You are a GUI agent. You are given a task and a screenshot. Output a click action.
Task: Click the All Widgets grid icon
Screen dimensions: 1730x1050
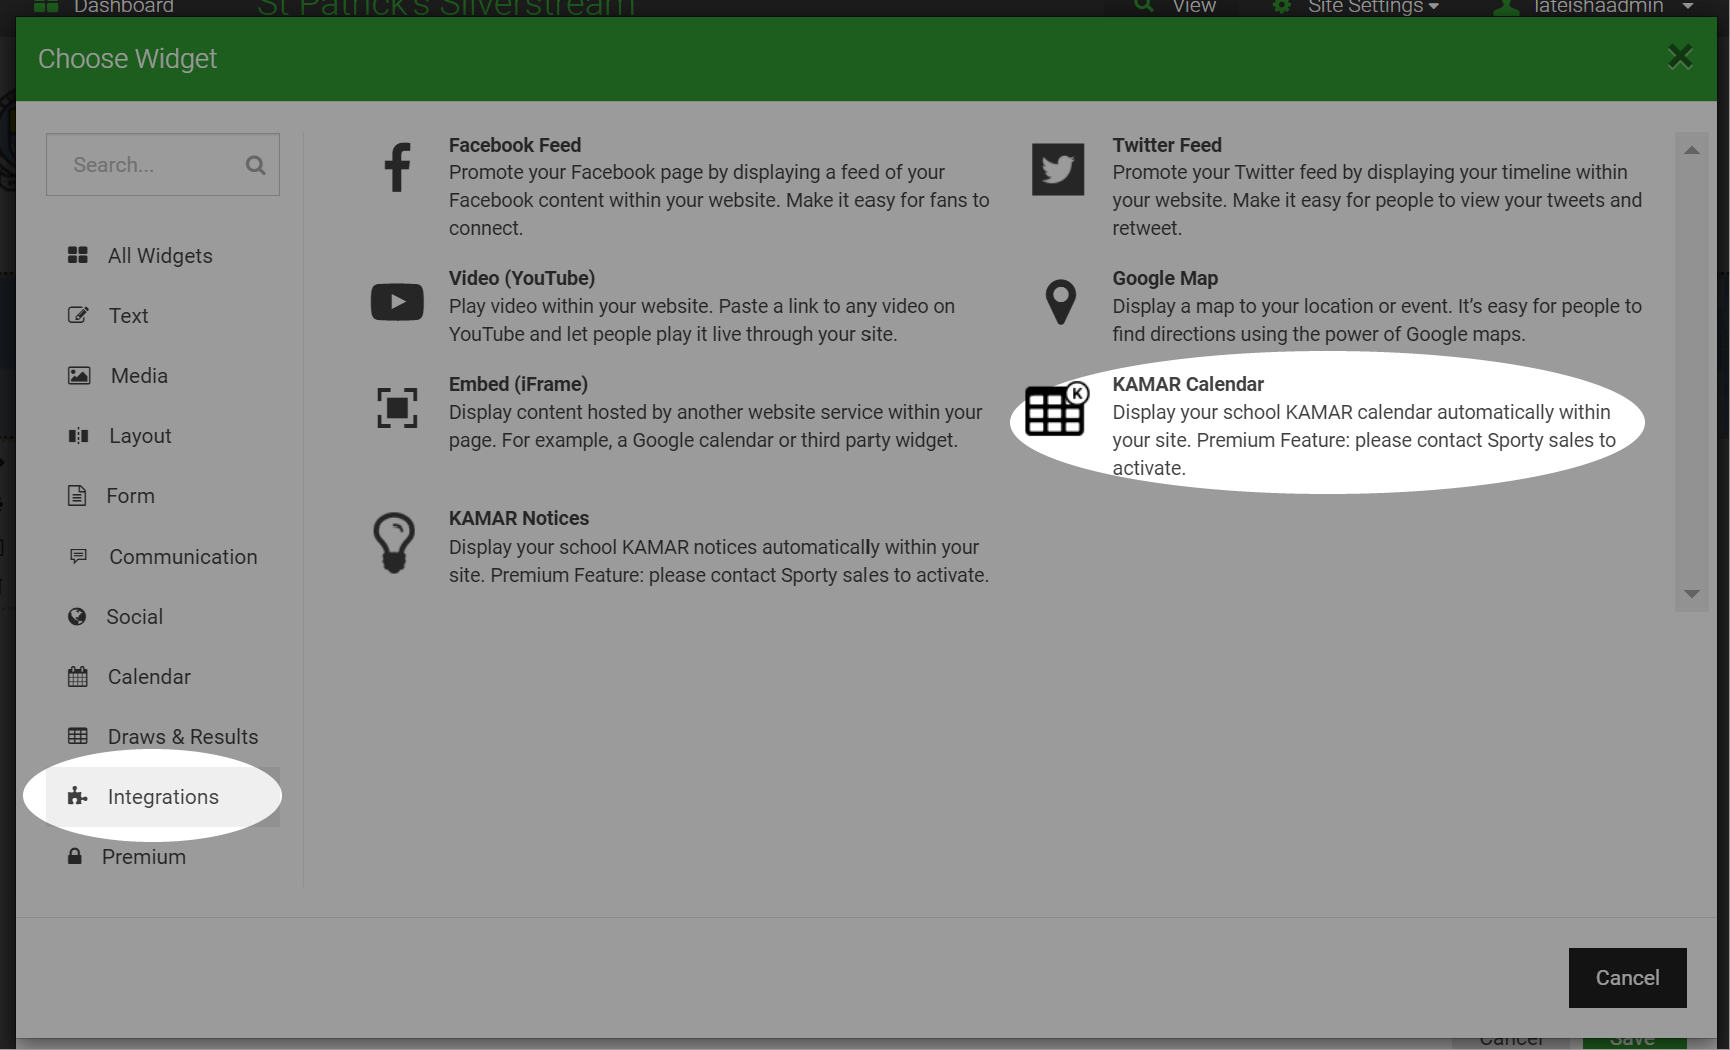[78, 255]
